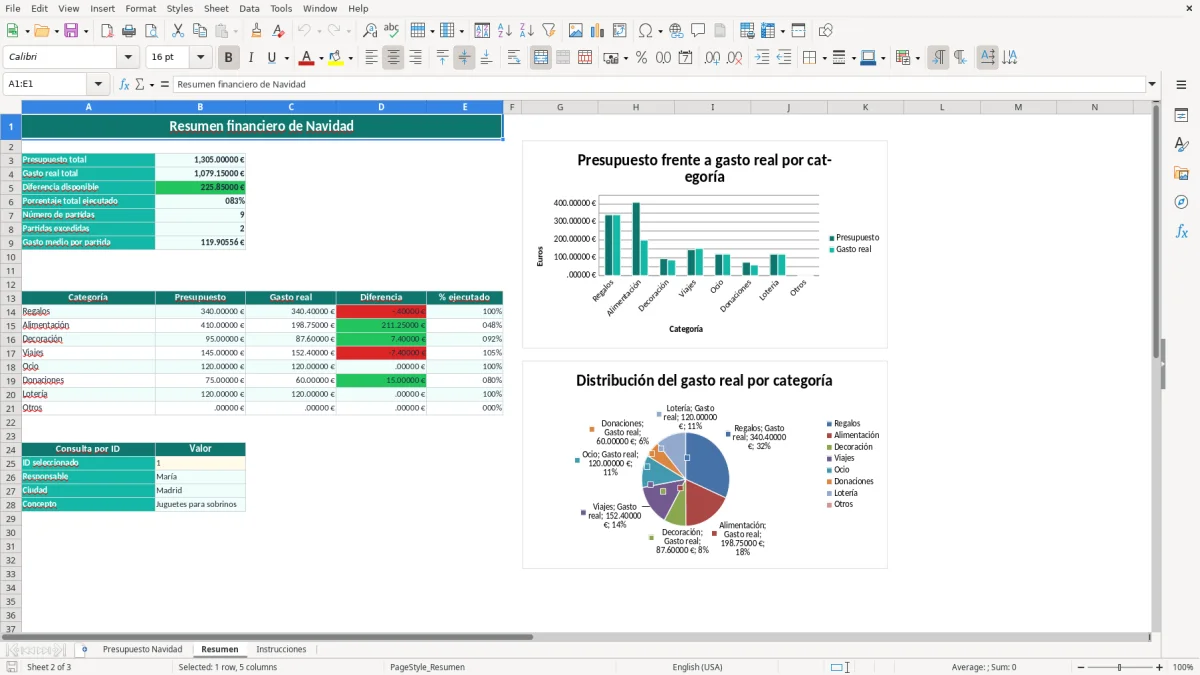Click the Save document icon
This screenshot has width=1200, height=675.
(71, 31)
